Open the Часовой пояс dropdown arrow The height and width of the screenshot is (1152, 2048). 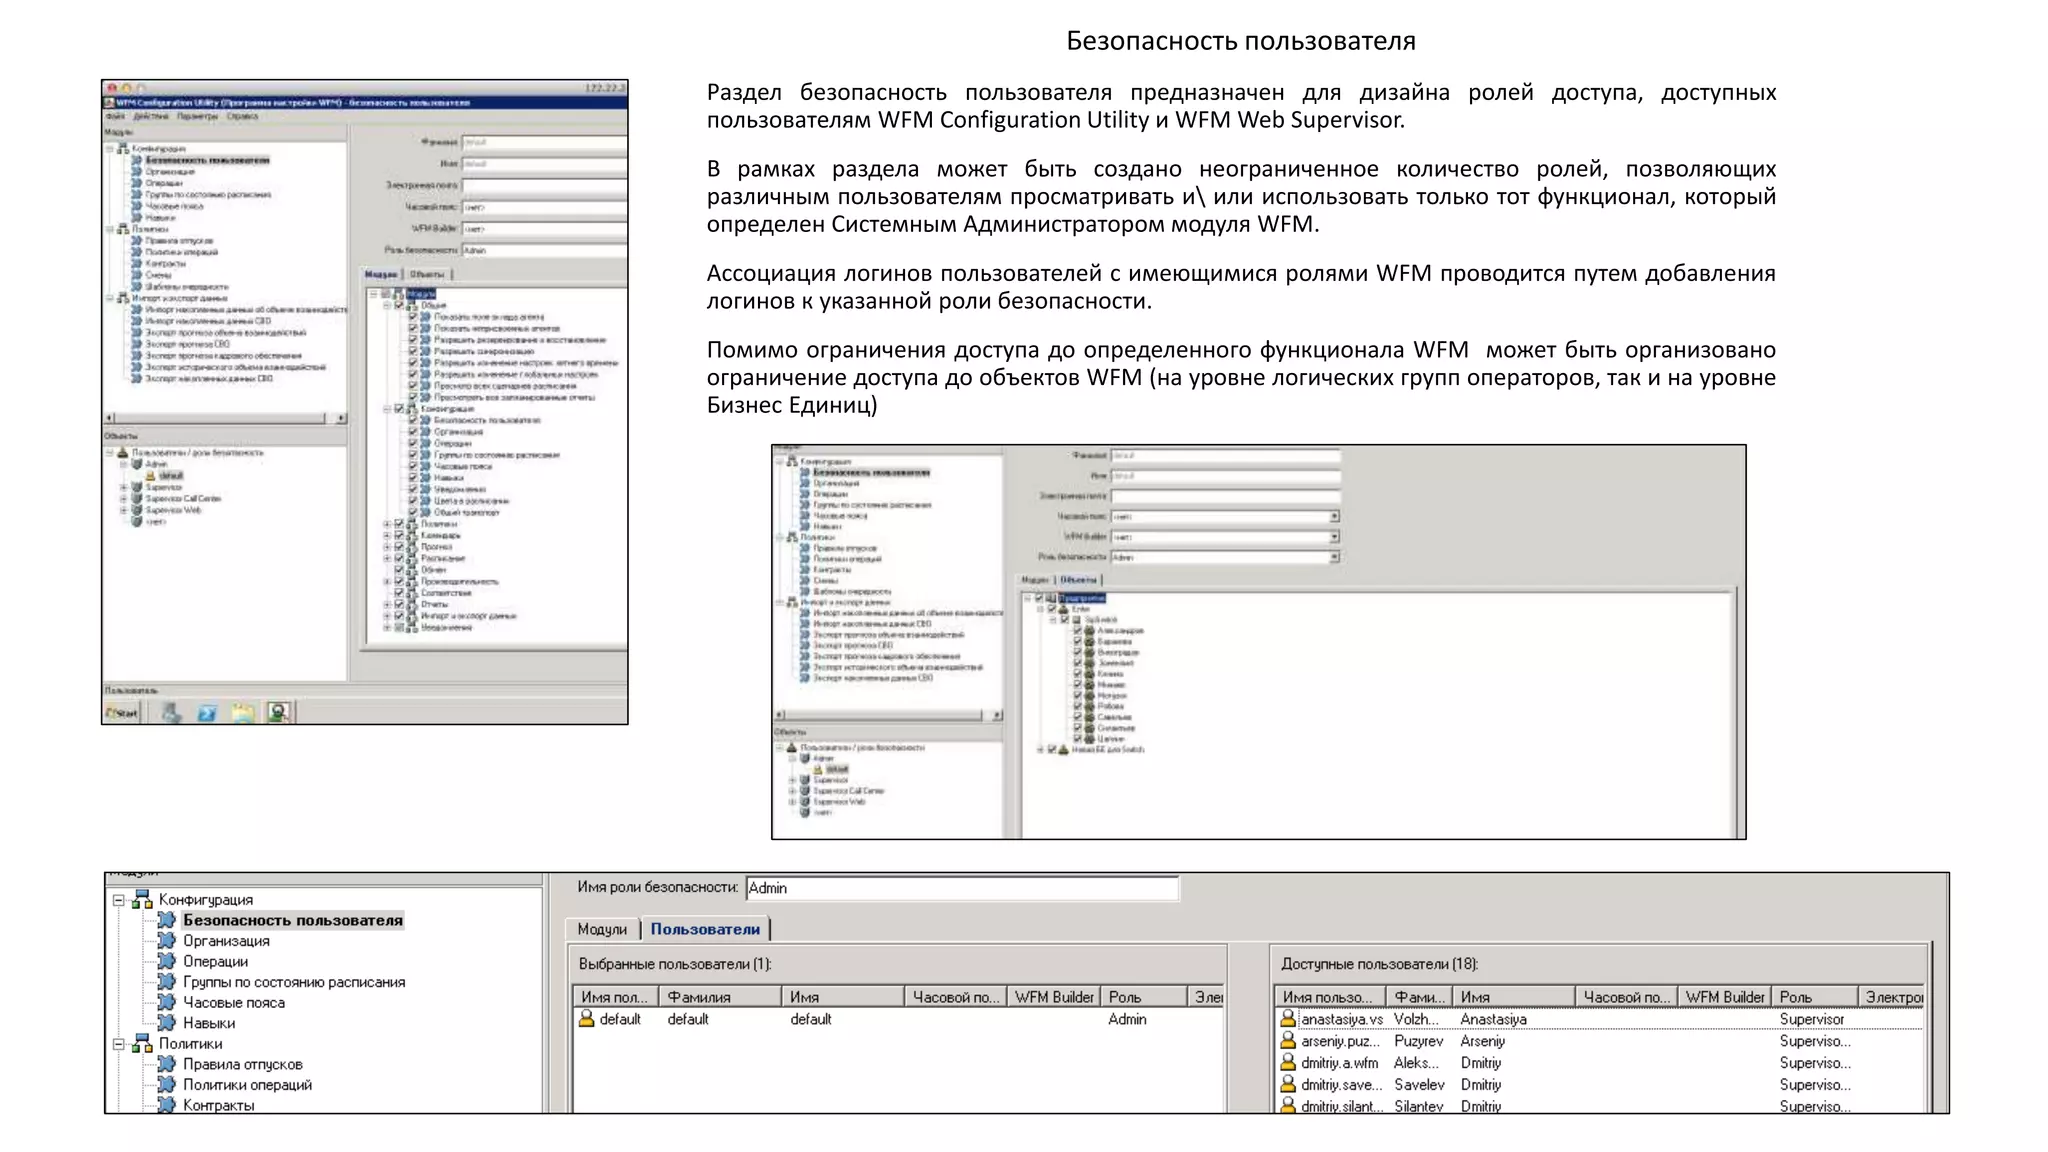[x=1334, y=517]
